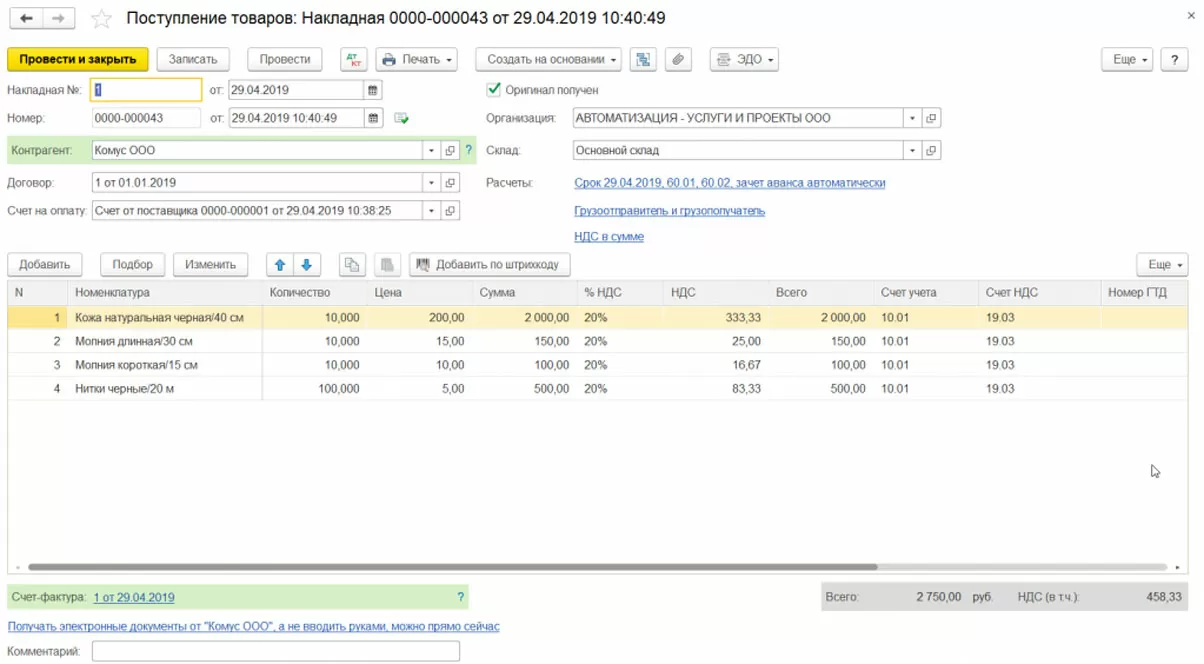
Task: Open the Печать menu
Action: [x=416, y=60]
